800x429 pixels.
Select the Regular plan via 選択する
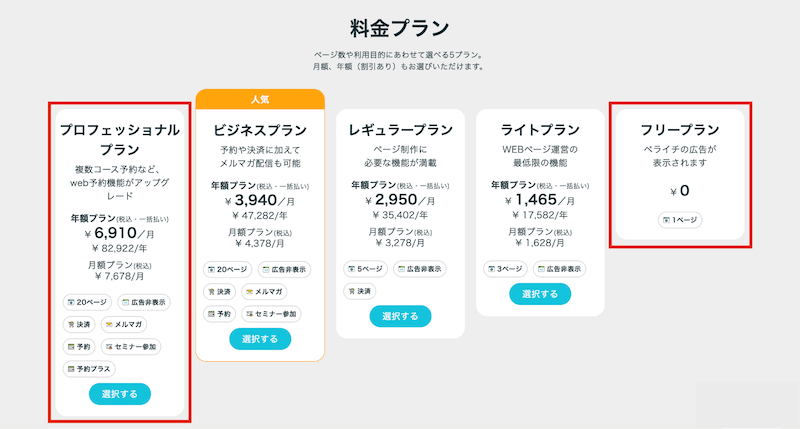[400, 316]
